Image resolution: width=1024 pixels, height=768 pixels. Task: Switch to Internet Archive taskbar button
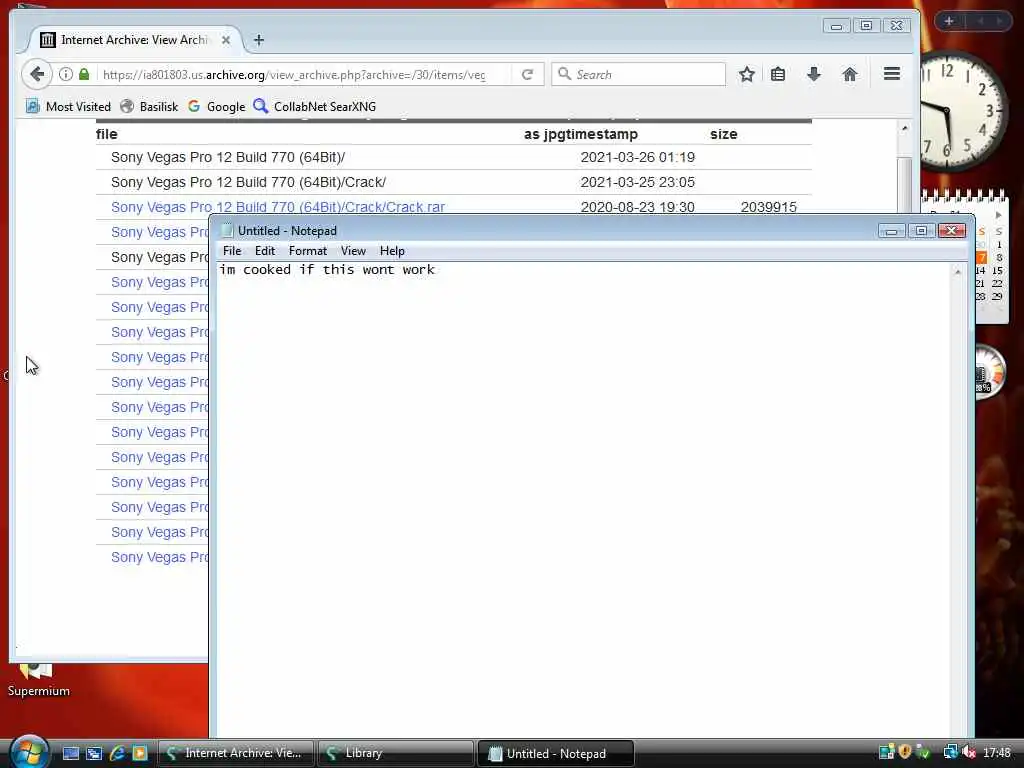pos(236,753)
